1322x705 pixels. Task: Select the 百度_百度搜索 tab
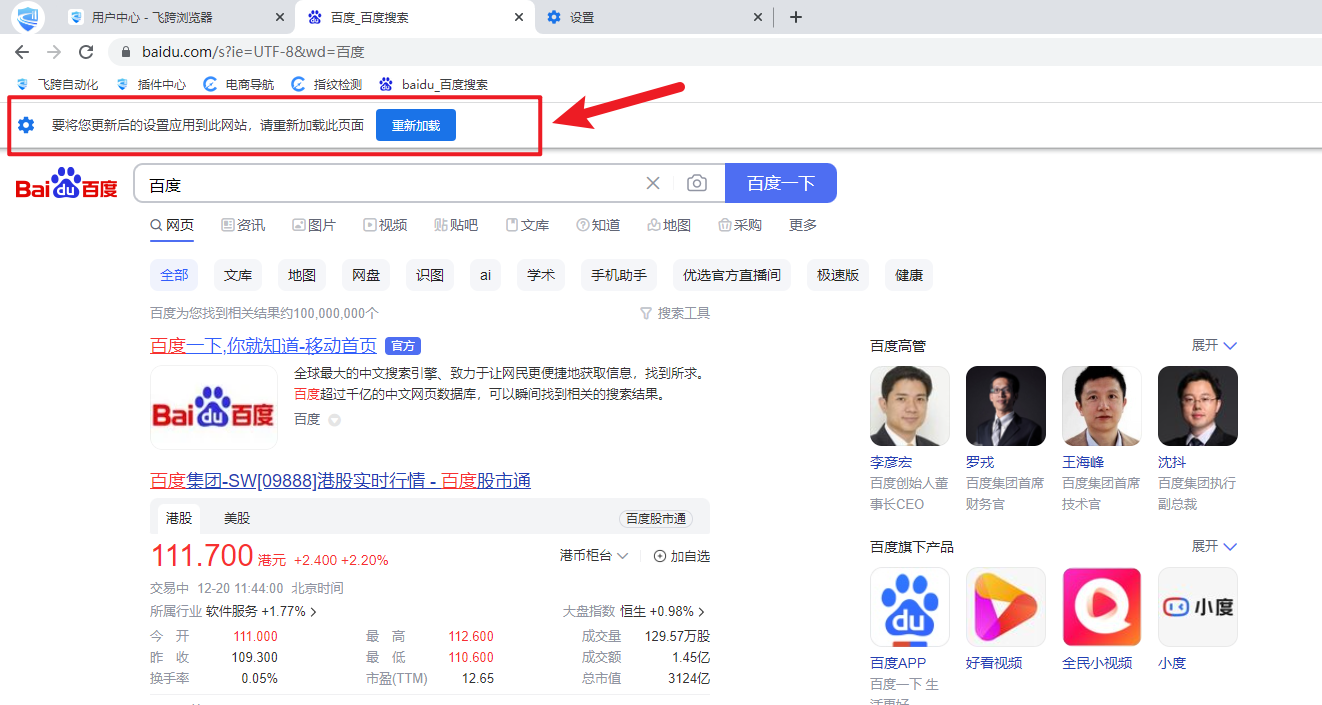click(x=415, y=17)
